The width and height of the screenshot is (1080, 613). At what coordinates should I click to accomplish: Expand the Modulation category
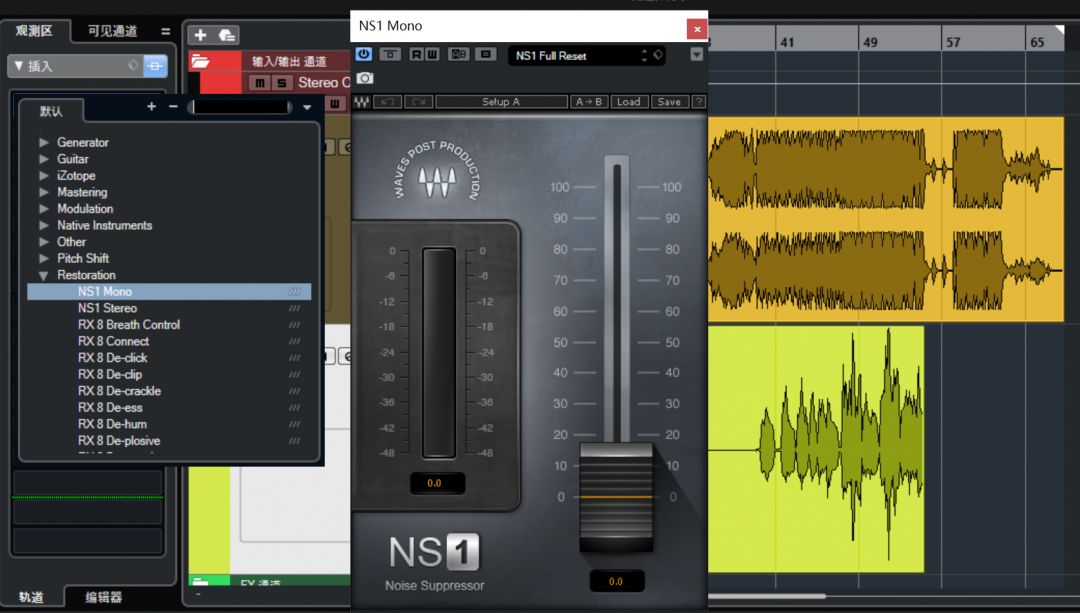43,209
